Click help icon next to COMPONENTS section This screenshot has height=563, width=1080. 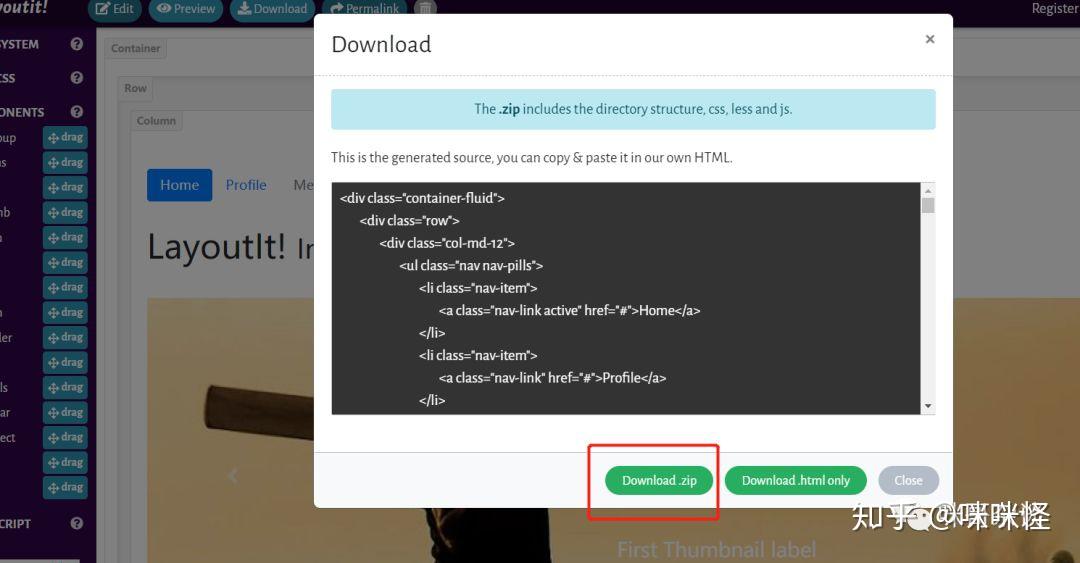click(x=76, y=112)
